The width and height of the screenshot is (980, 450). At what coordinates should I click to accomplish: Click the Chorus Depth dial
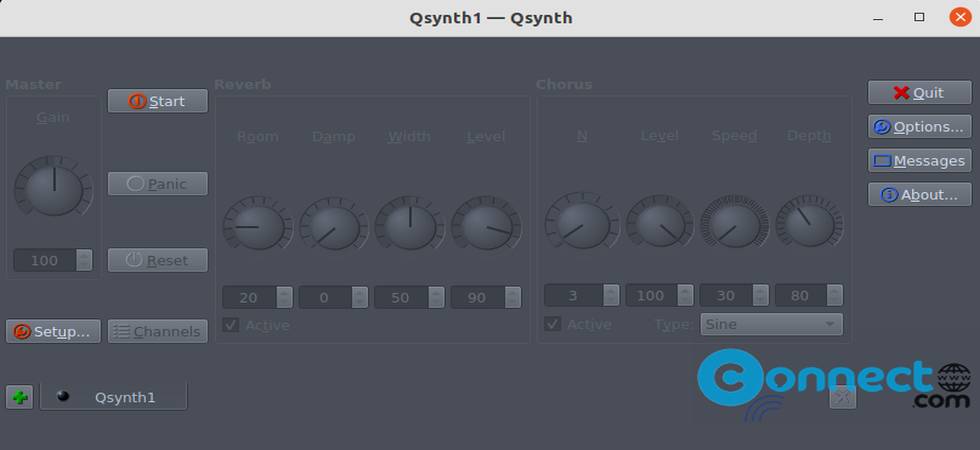click(809, 221)
